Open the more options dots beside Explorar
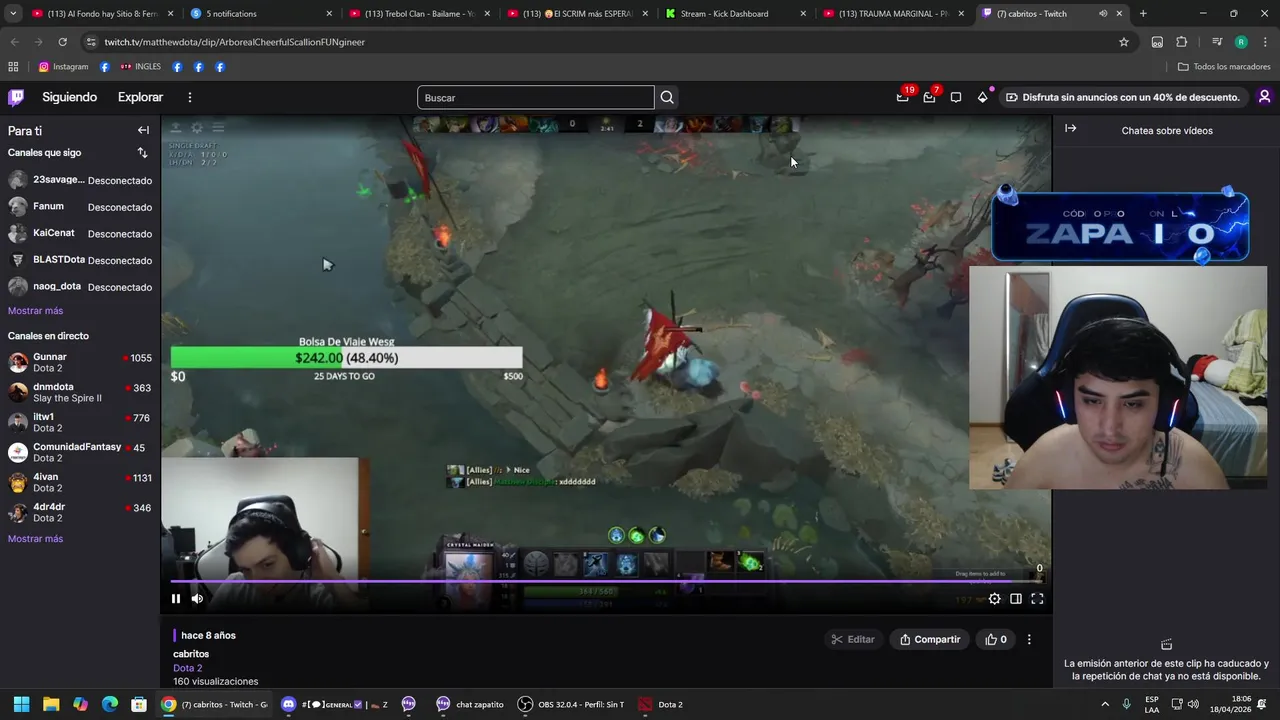 point(189,97)
